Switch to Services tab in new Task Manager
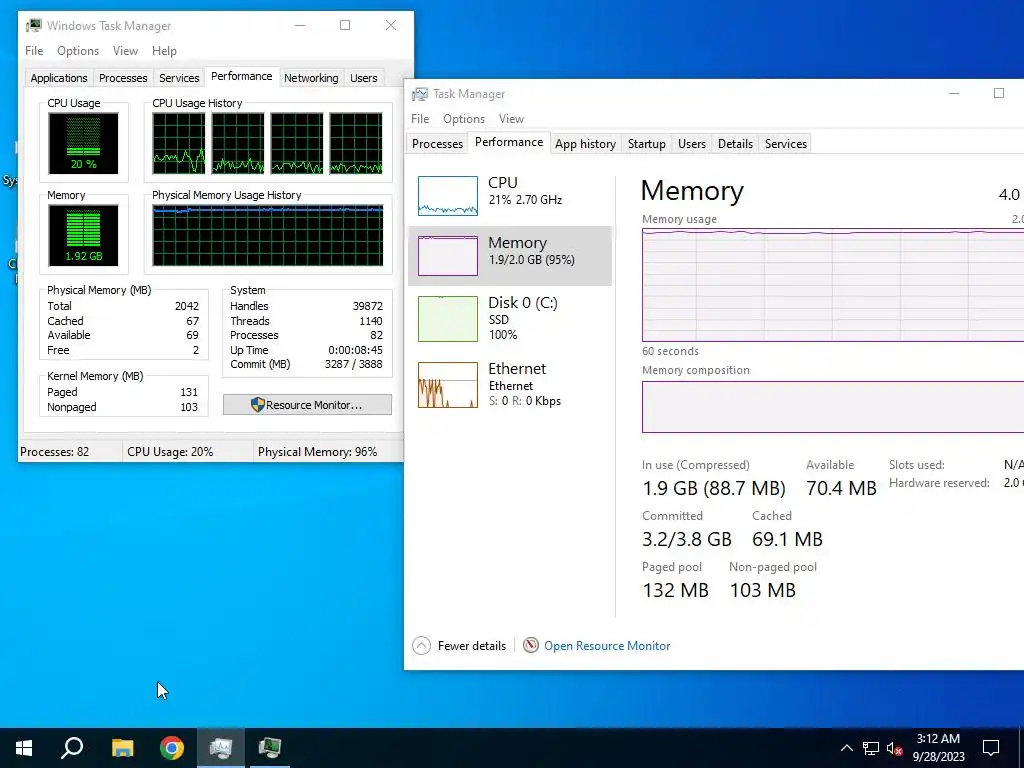The height and width of the screenshot is (768, 1024). 786,144
